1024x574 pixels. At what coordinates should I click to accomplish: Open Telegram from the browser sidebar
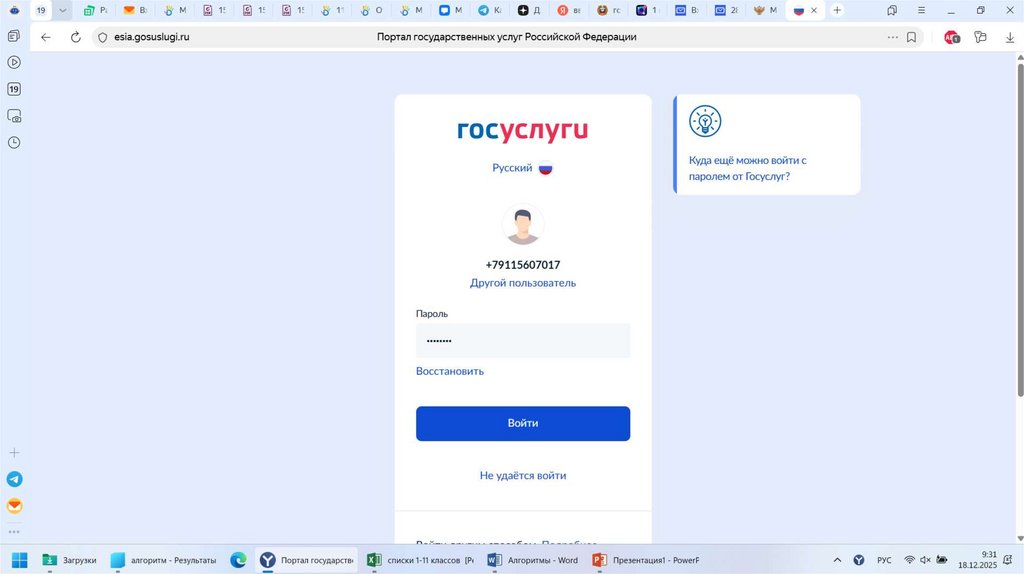14,479
